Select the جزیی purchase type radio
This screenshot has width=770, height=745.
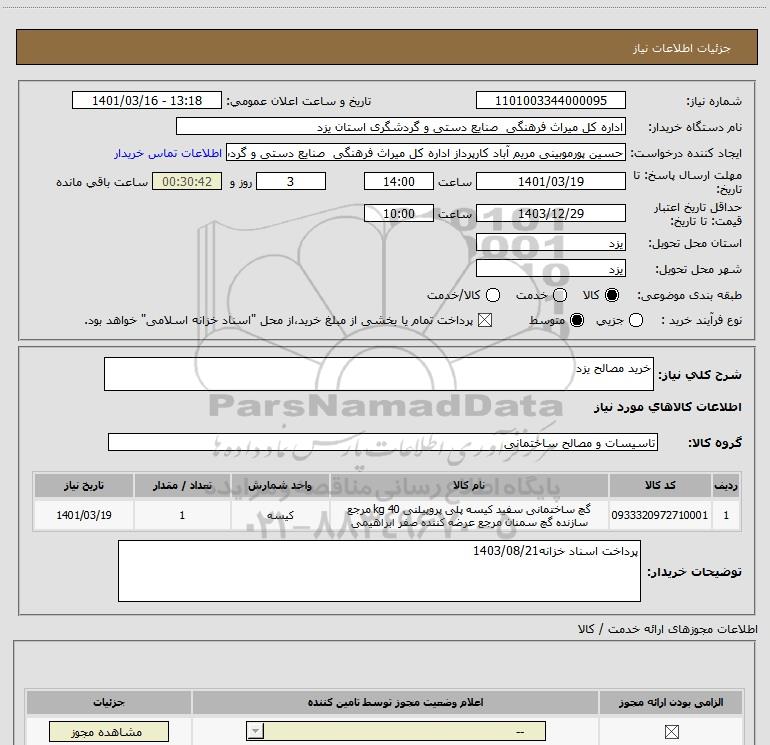coord(635,320)
